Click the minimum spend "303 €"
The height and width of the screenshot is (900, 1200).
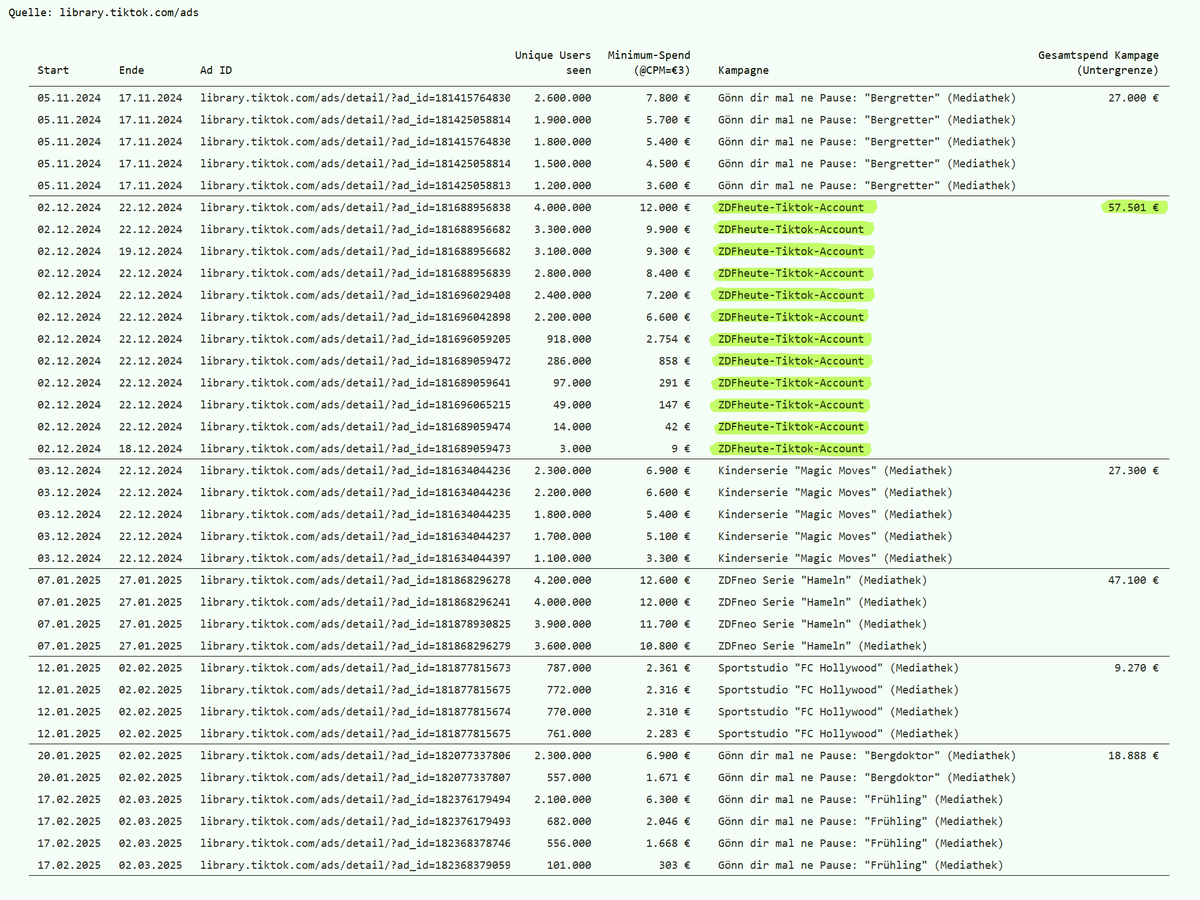tap(674, 866)
